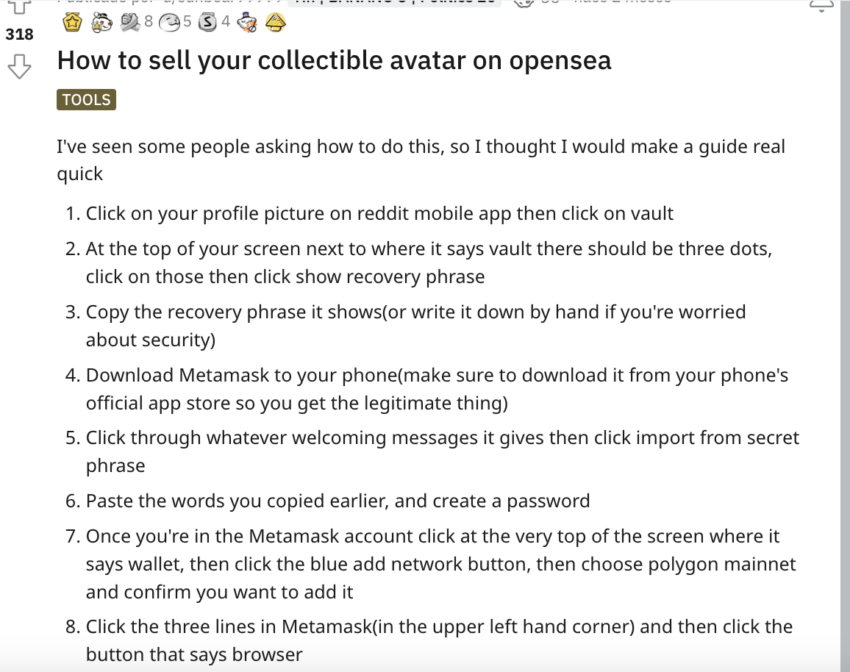The height and width of the screenshot is (672, 850).
Task: Click step 6 about pasting the copied words
Action: click(337, 501)
